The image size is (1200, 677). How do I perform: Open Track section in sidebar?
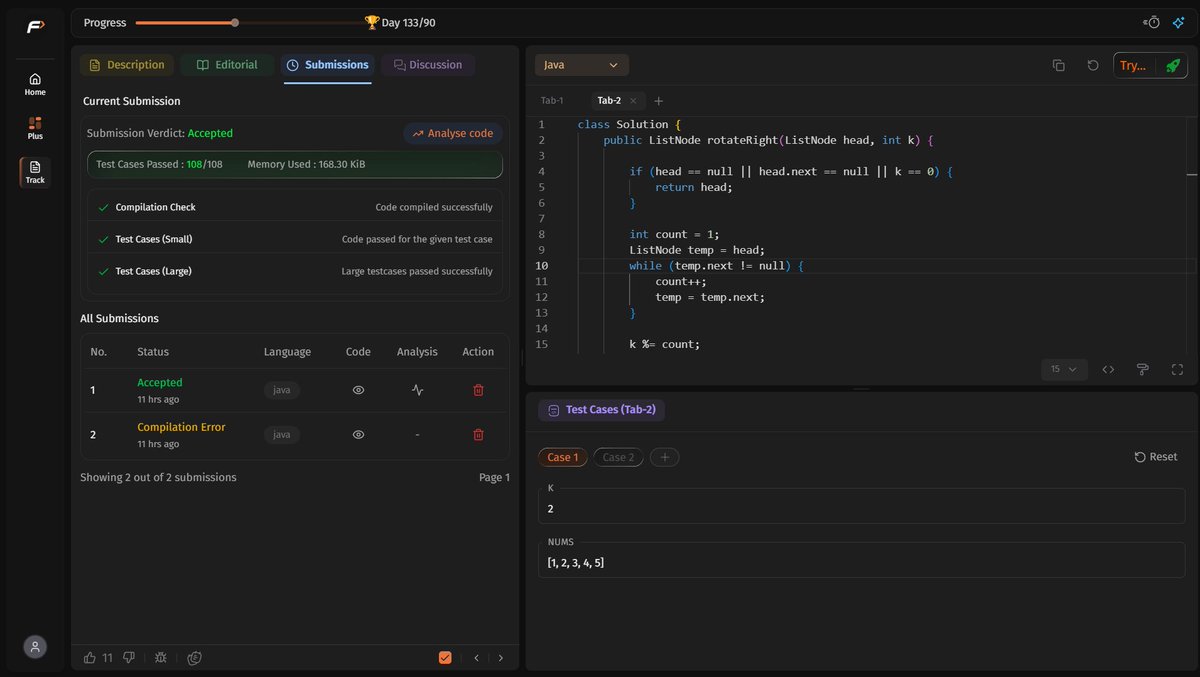tap(35, 172)
